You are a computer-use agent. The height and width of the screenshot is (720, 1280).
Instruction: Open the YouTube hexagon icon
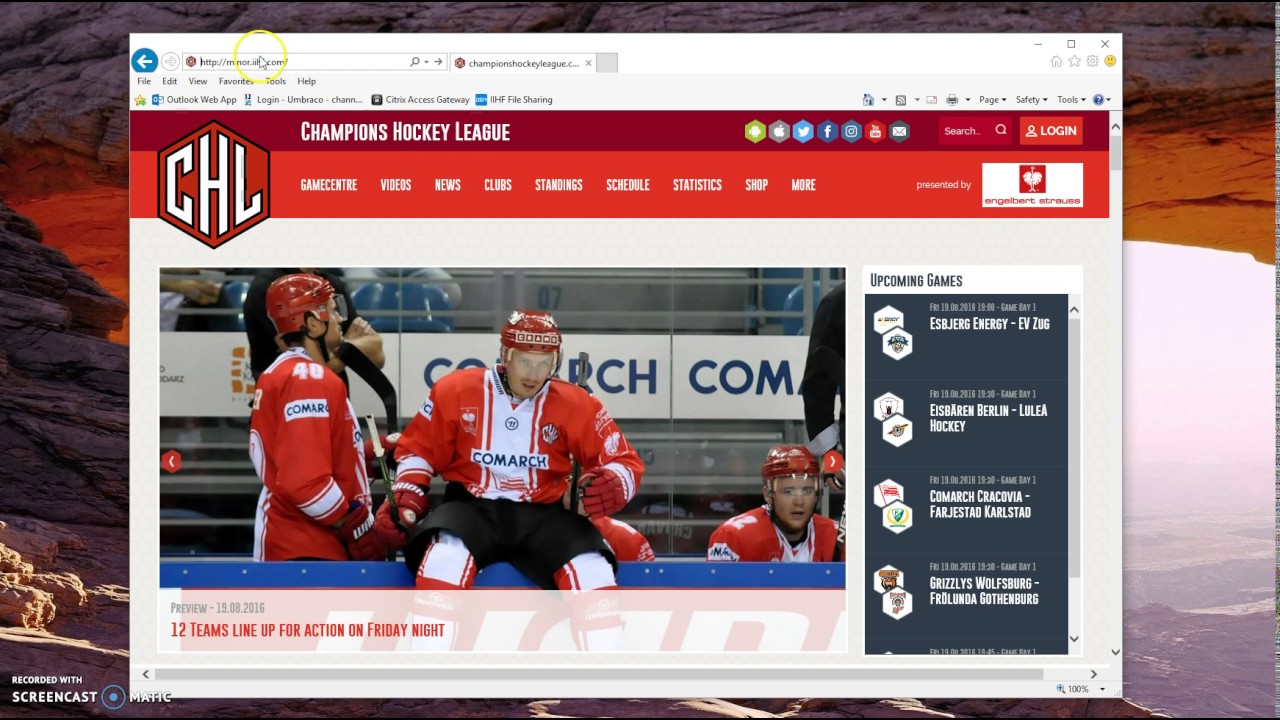(x=875, y=131)
